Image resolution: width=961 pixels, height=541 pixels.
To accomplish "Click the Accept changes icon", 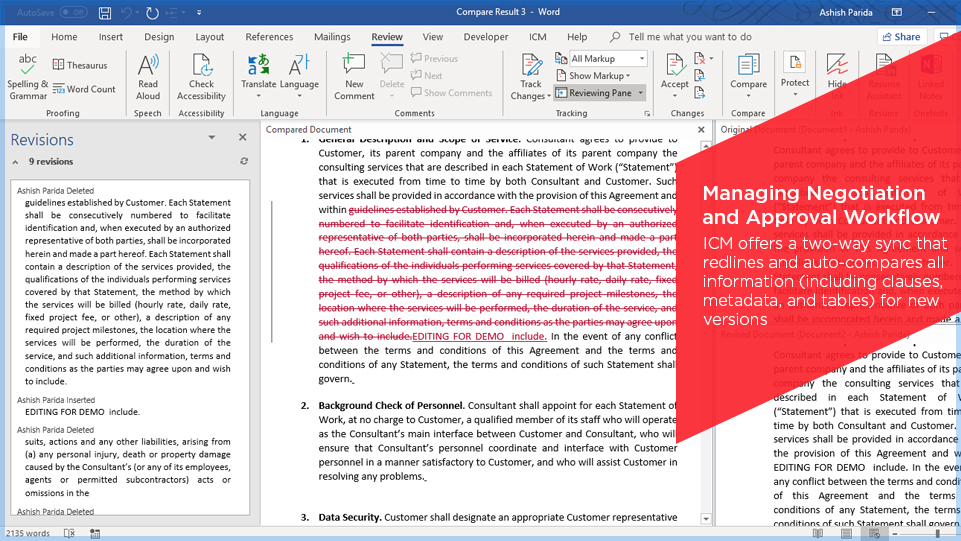I will pos(675,67).
